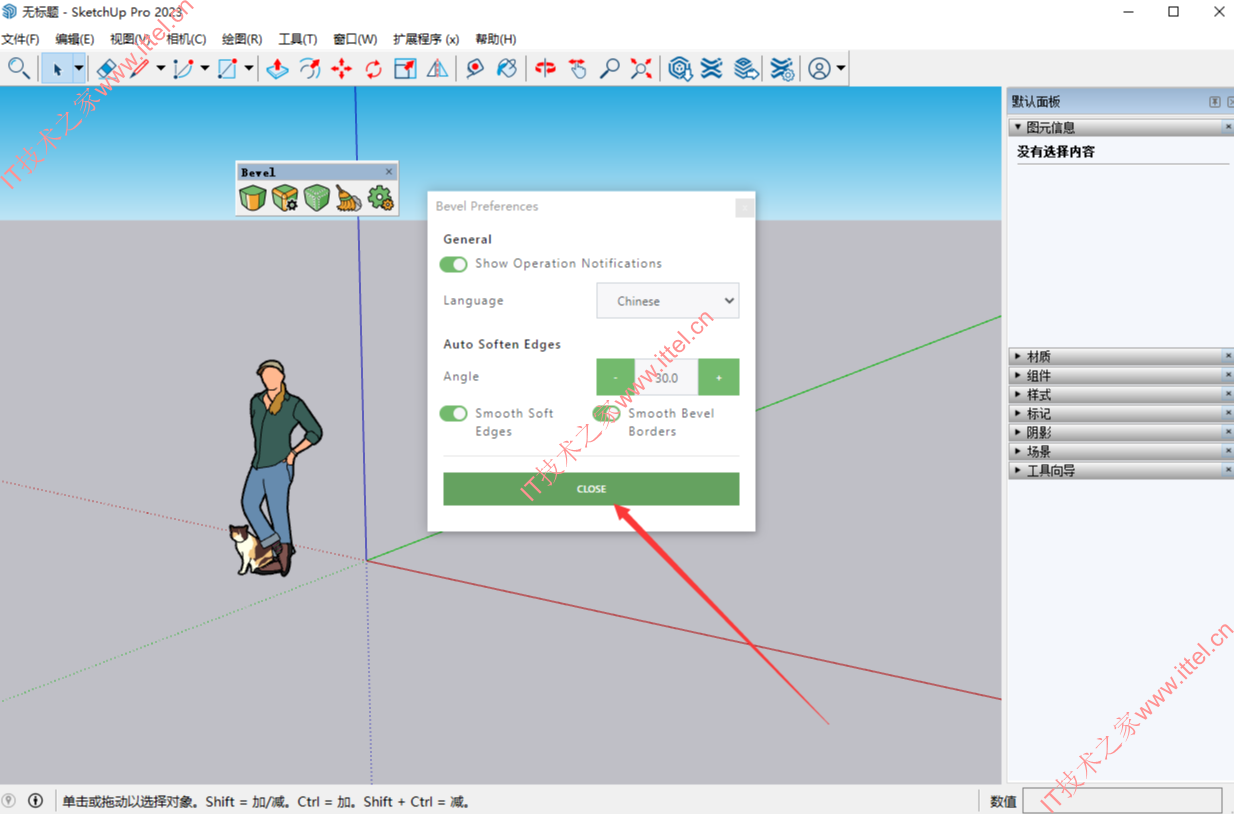Open the 扩展程序 (x) menu

pyautogui.click(x=426, y=39)
